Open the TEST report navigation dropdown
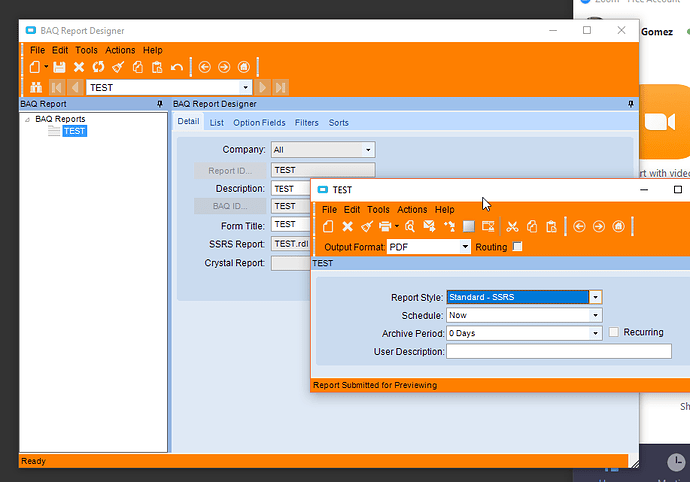The width and height of the screenshot is (690, 482). click(246, 88)
